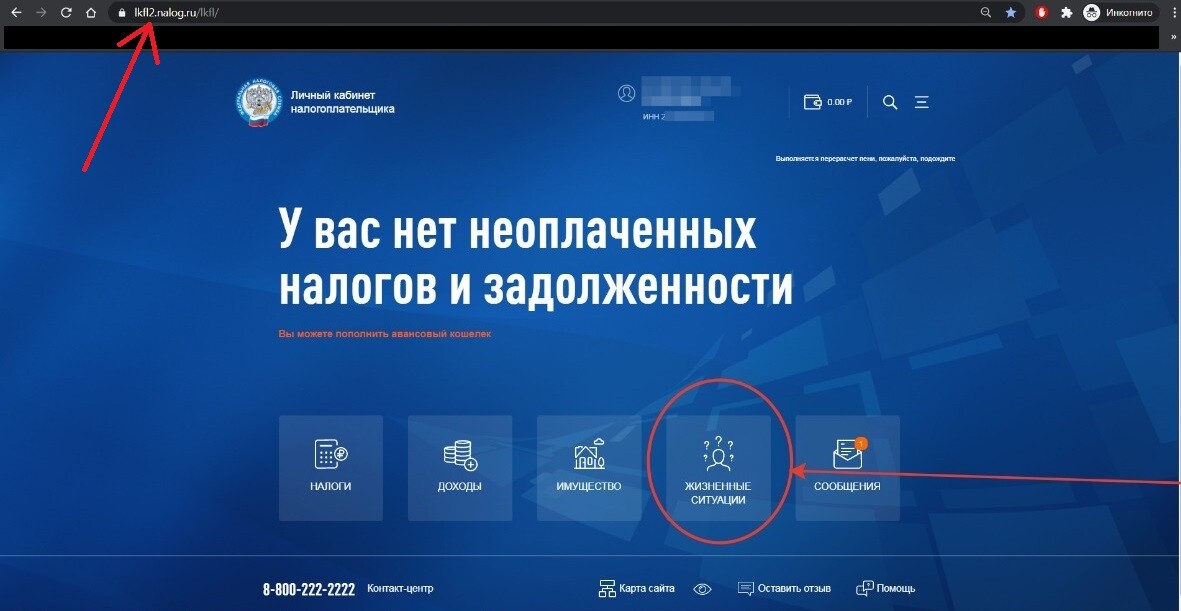Click the ИНН label under the user name
The image size is (1181, 611).
pyautogui.click(x=653, y=117)
